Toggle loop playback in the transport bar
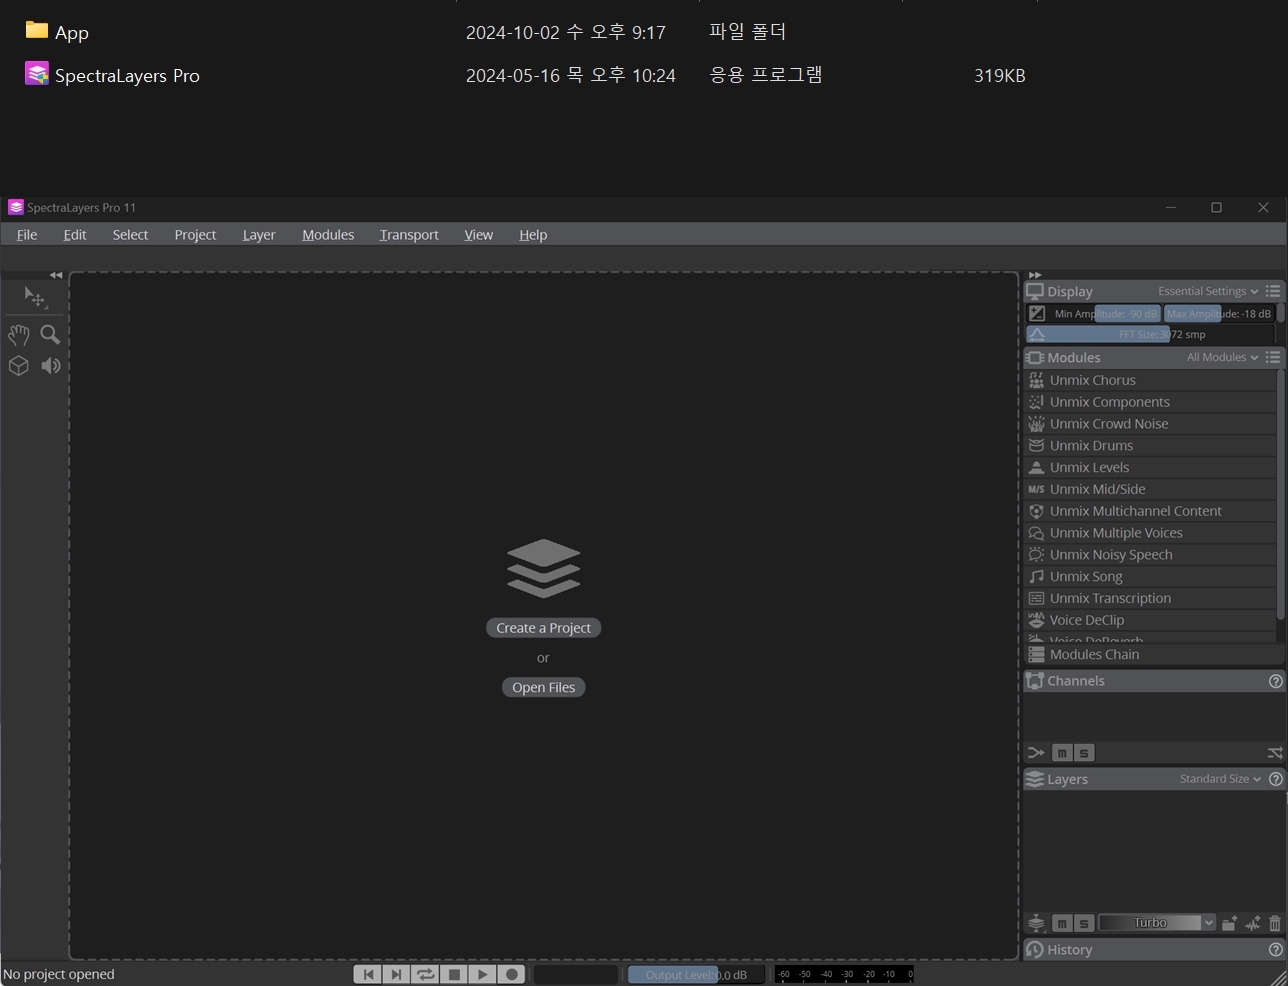 pyautogui.click(x=425, y=974)
